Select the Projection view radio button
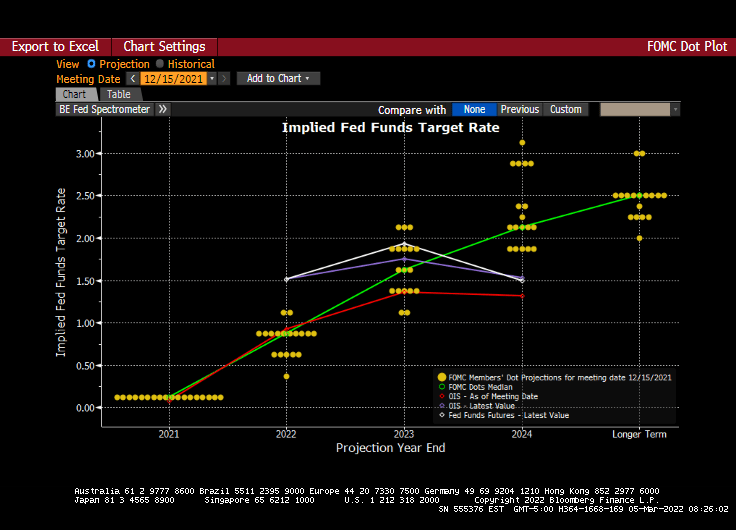This screenshot has width=736, height=530. pyautogui.click(x=92, y=64)
